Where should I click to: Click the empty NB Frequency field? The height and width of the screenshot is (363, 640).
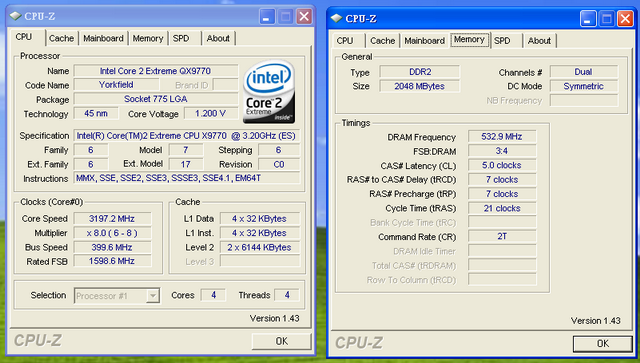tap(584, 100)
